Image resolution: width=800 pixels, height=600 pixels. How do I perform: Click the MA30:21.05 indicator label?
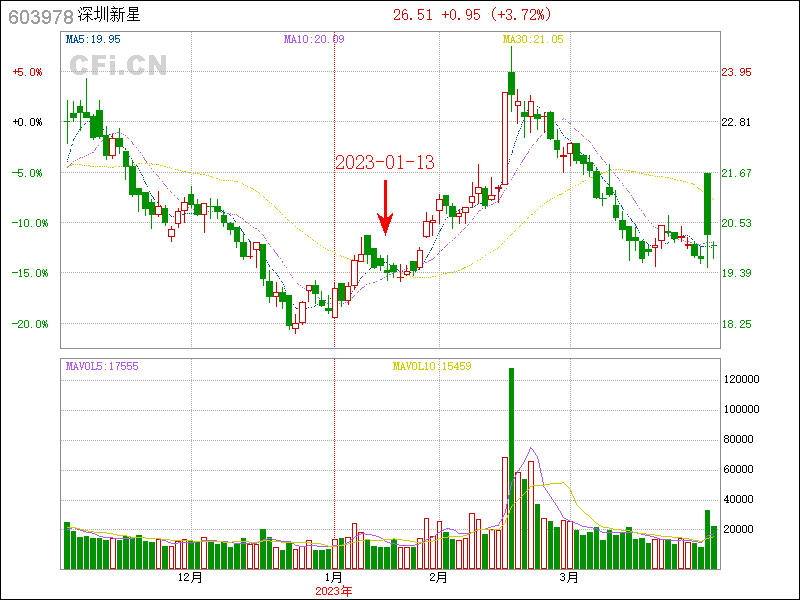(x=532, y=39)
